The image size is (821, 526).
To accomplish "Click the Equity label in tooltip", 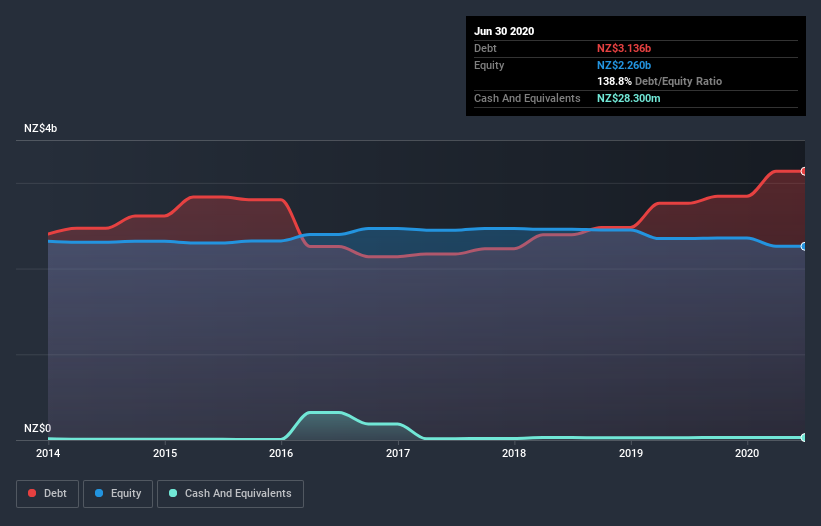I will point(489,65).
